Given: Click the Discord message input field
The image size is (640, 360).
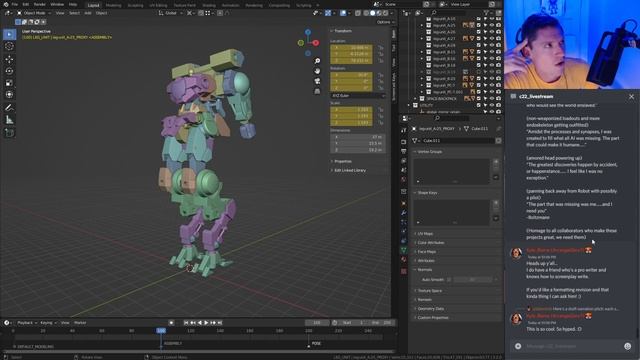Looking at the screenshot, I should pos(571,346).
